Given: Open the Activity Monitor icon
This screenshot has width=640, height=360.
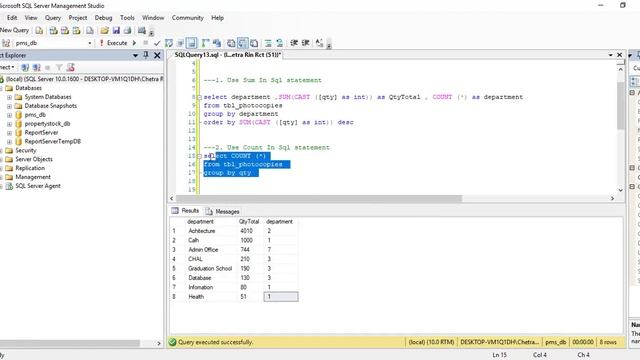Looking at the screenshot, I should [x=142, y=31].
